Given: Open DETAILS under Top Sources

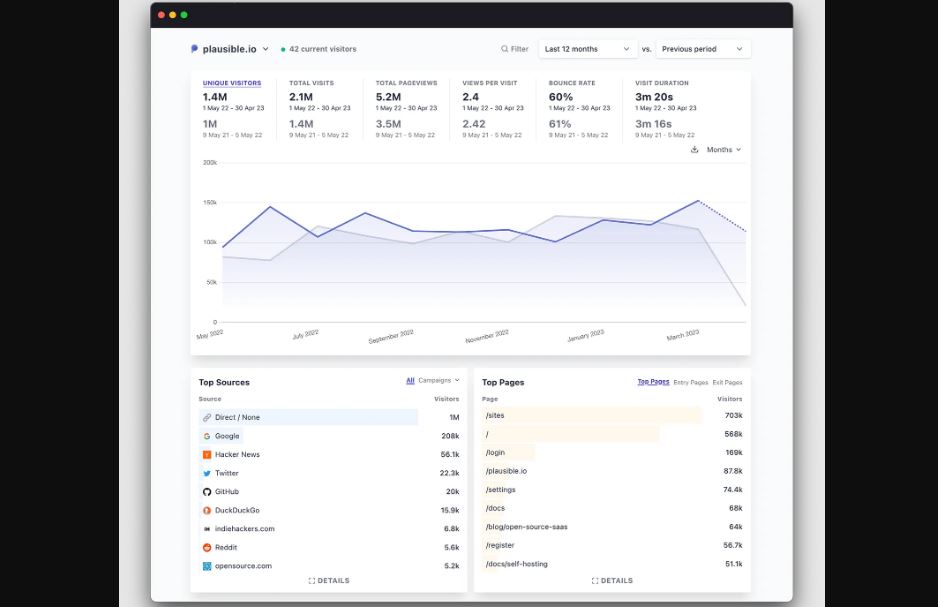Looking at the screenshot, I should coord(329,581).
